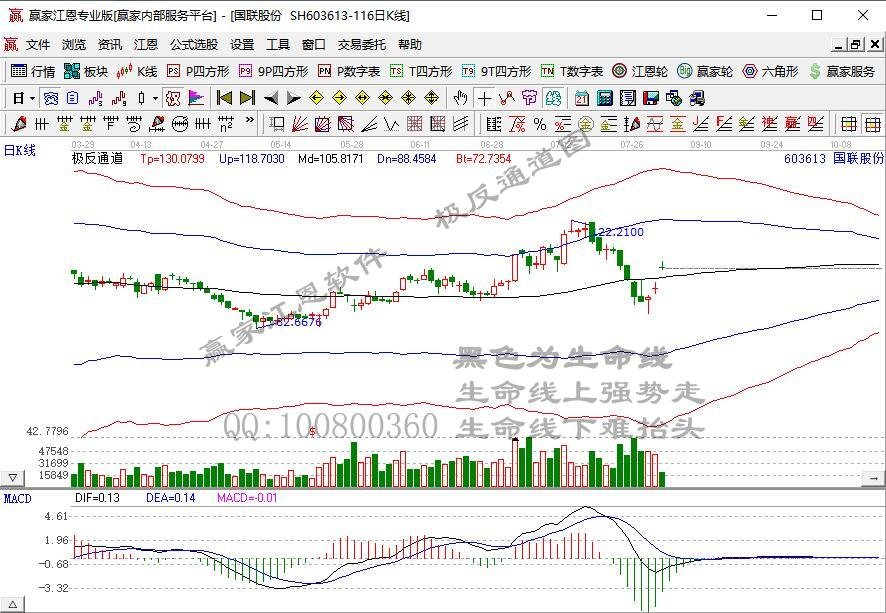
Task: Collapse volume pane with ▽ arrow
Action: point(12,478)
